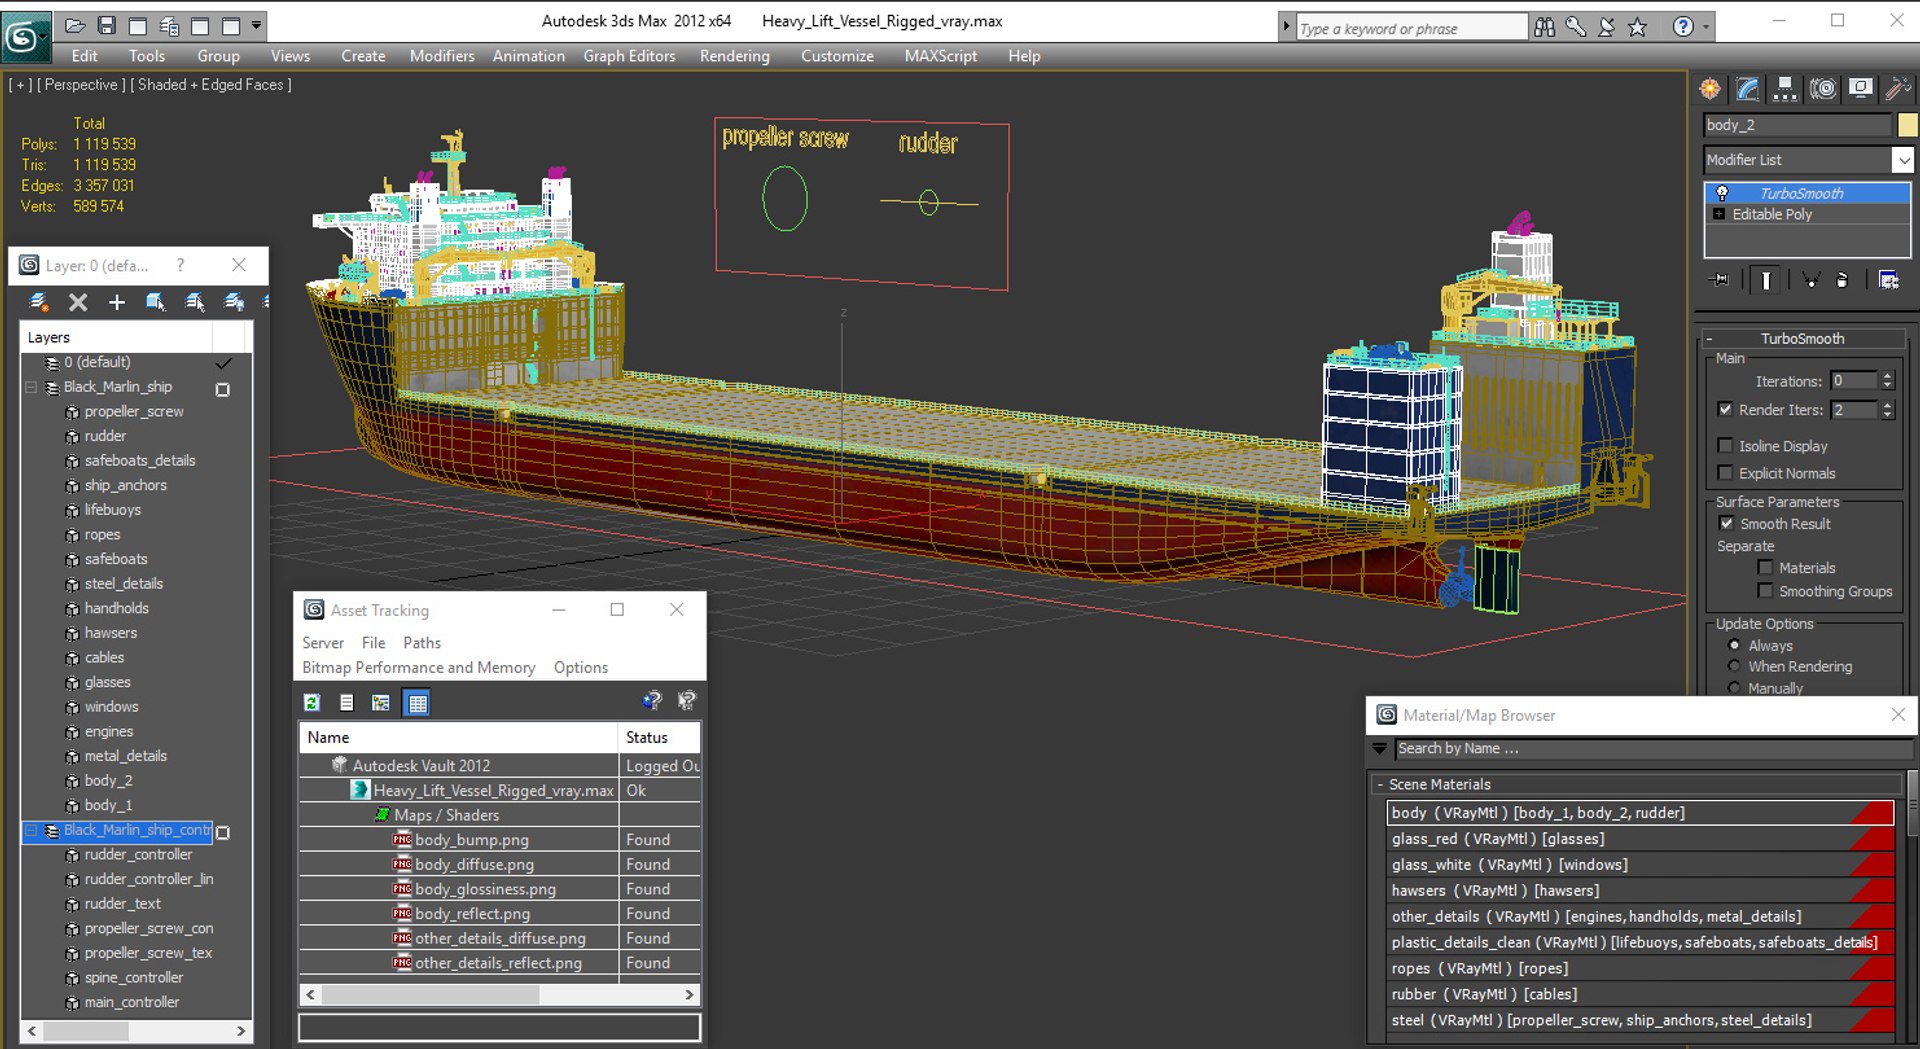Click the Status column header in Asset Tracking

pos(660,737)
